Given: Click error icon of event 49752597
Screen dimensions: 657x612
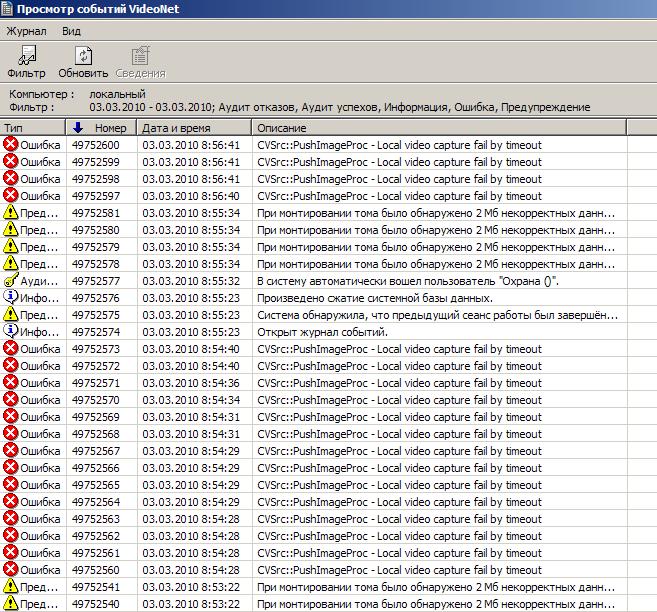Looking at the screenshot, I should (x=10, y=196).
